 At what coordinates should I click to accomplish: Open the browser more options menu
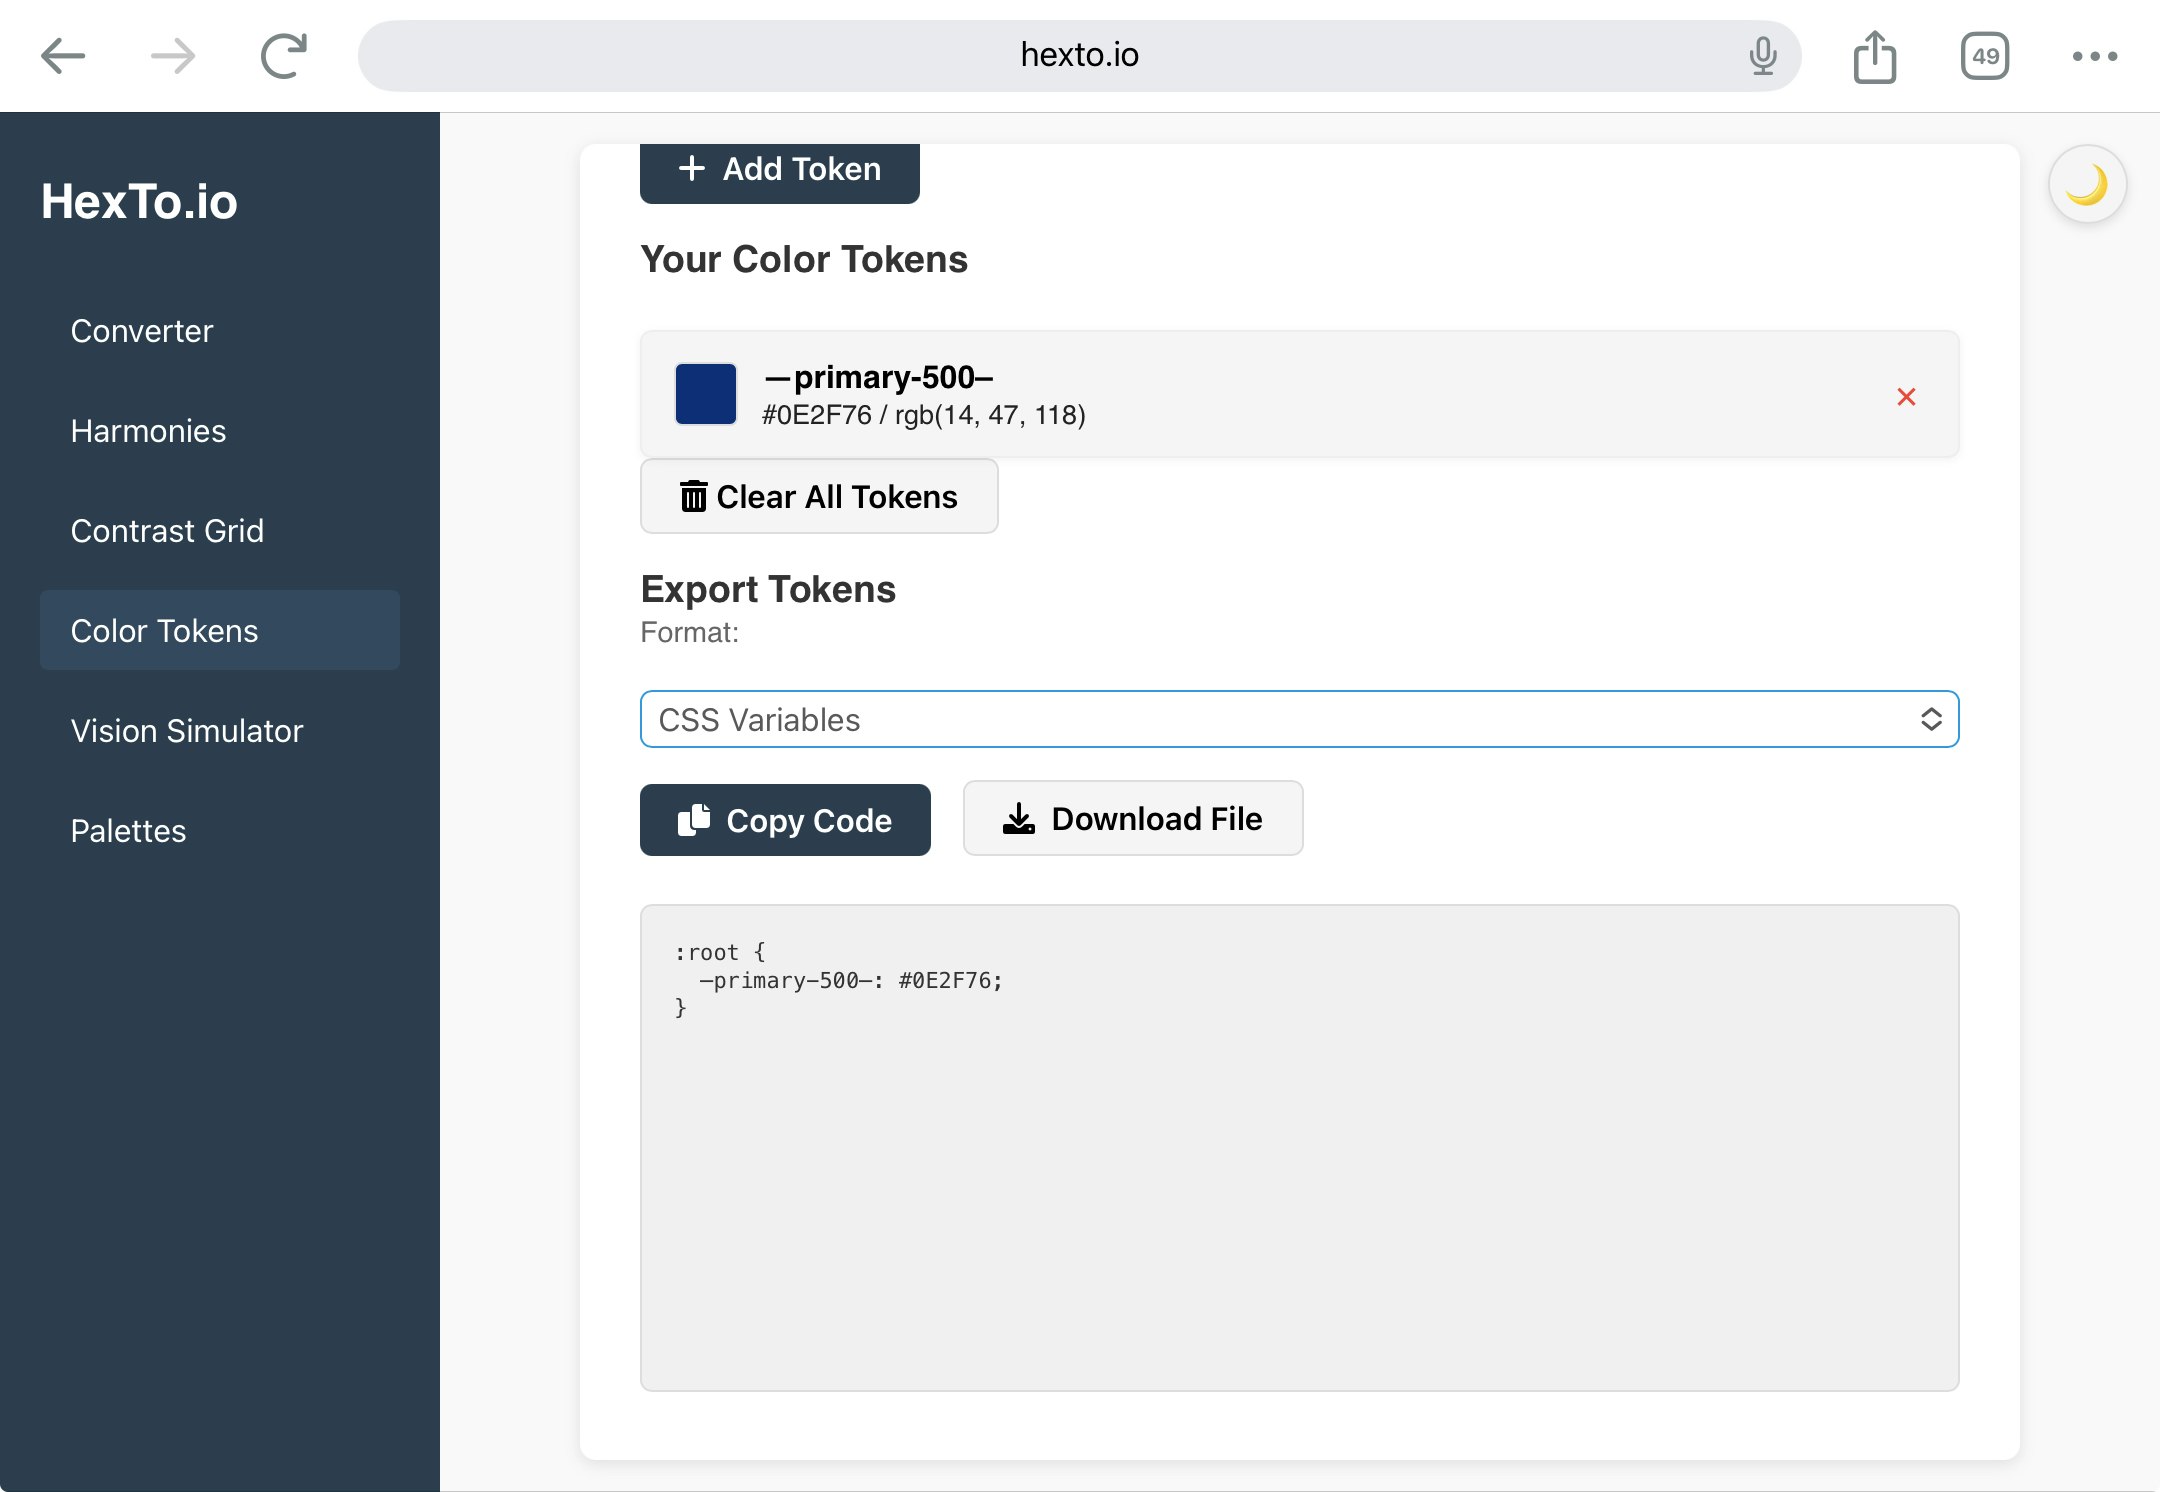point(2095,56)
